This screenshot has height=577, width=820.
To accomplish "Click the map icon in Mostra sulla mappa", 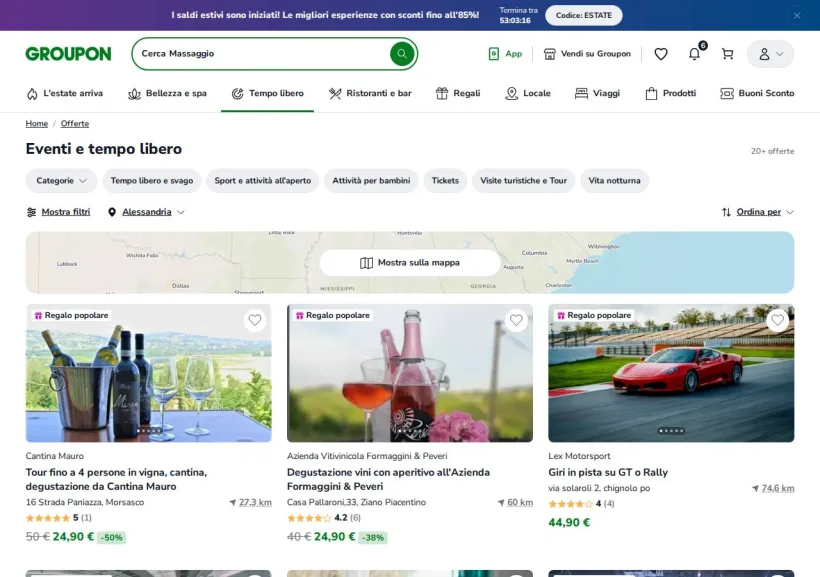I will point(366,263).
